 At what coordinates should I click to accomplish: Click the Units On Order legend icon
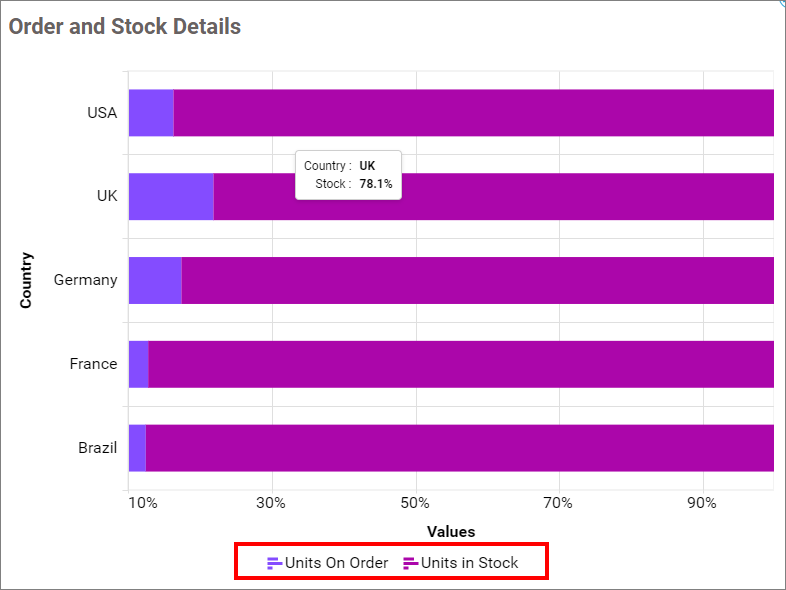(x=275, y=563)
